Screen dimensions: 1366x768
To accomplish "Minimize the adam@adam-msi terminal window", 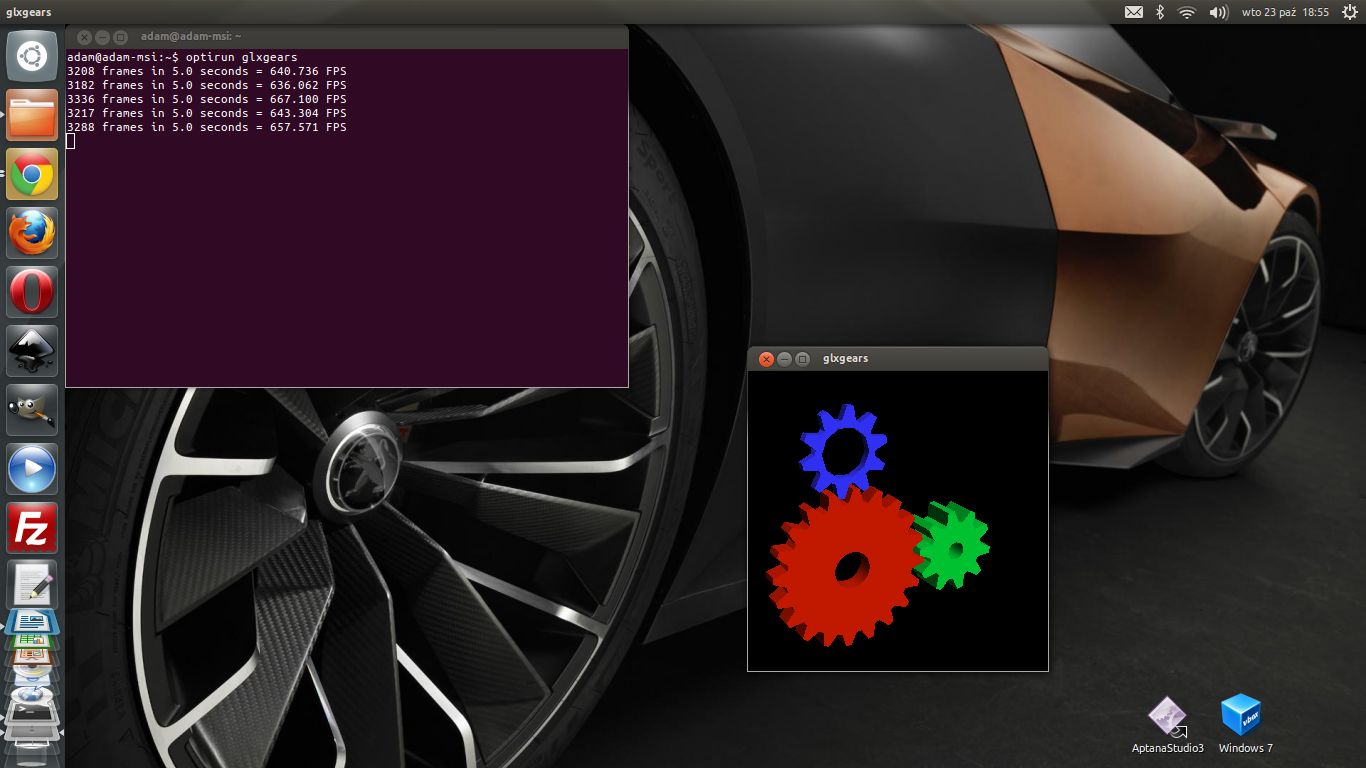I will click(x=102, y=37).
